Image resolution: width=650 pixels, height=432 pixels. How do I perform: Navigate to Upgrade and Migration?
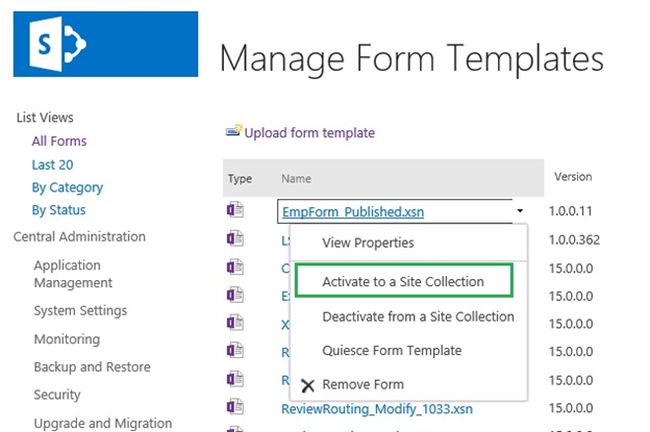click(103, 424)
